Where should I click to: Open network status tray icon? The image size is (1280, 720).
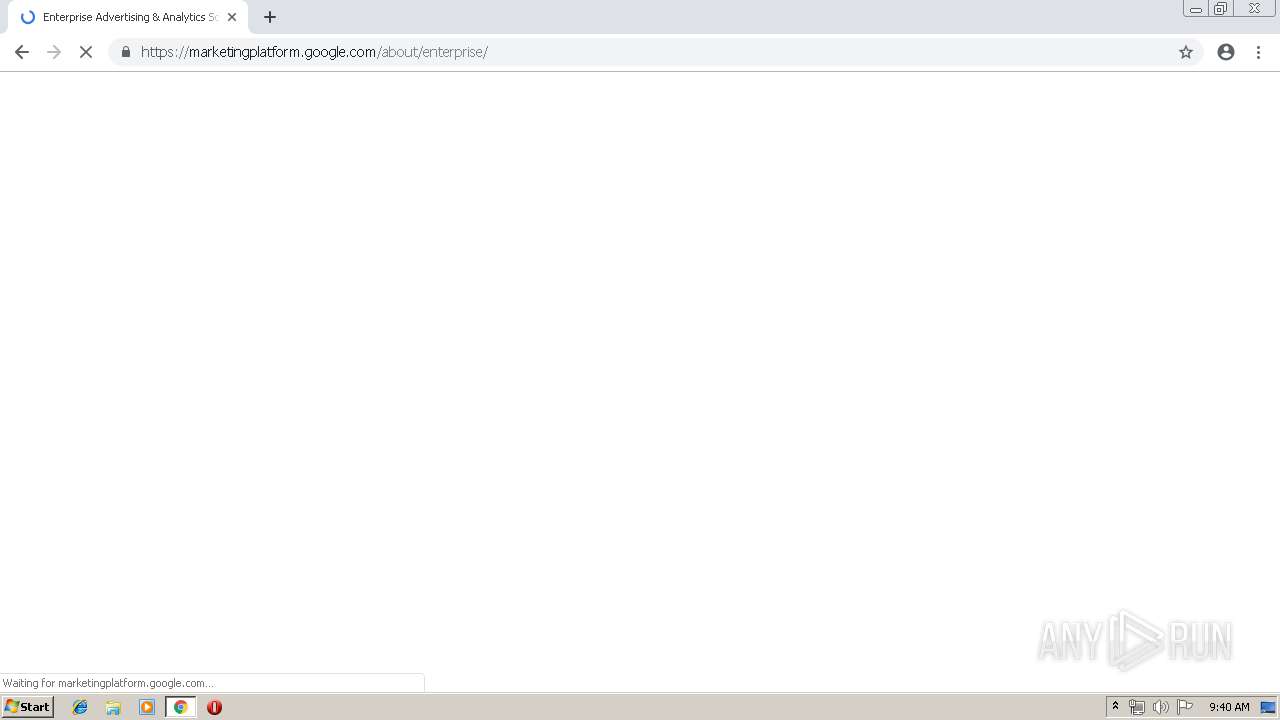click(x=1137, y=707)
